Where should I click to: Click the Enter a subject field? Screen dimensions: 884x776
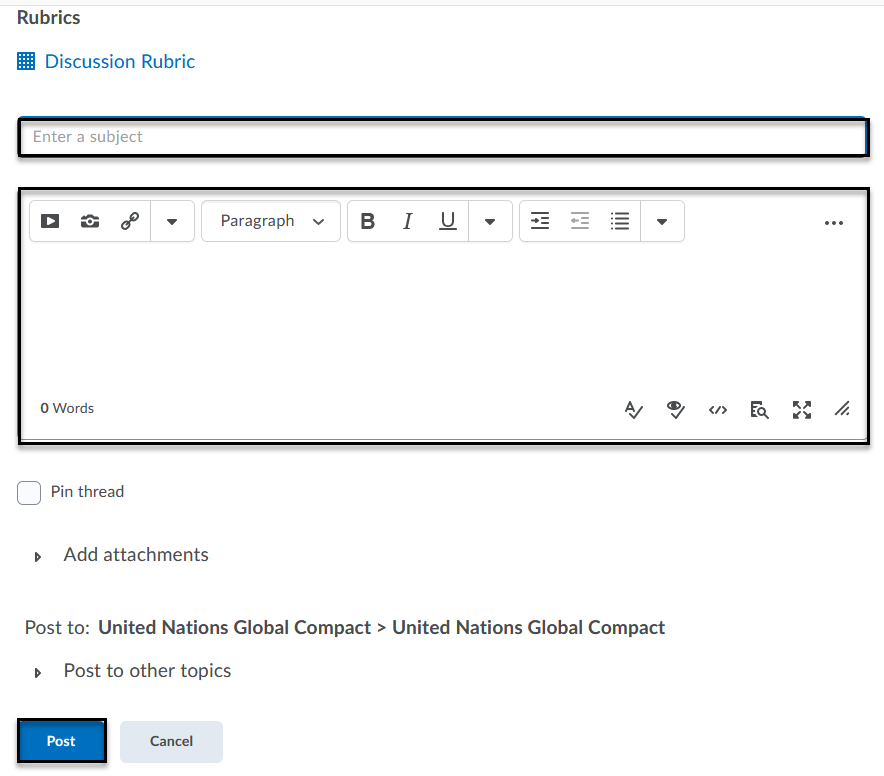pos(441,137)
